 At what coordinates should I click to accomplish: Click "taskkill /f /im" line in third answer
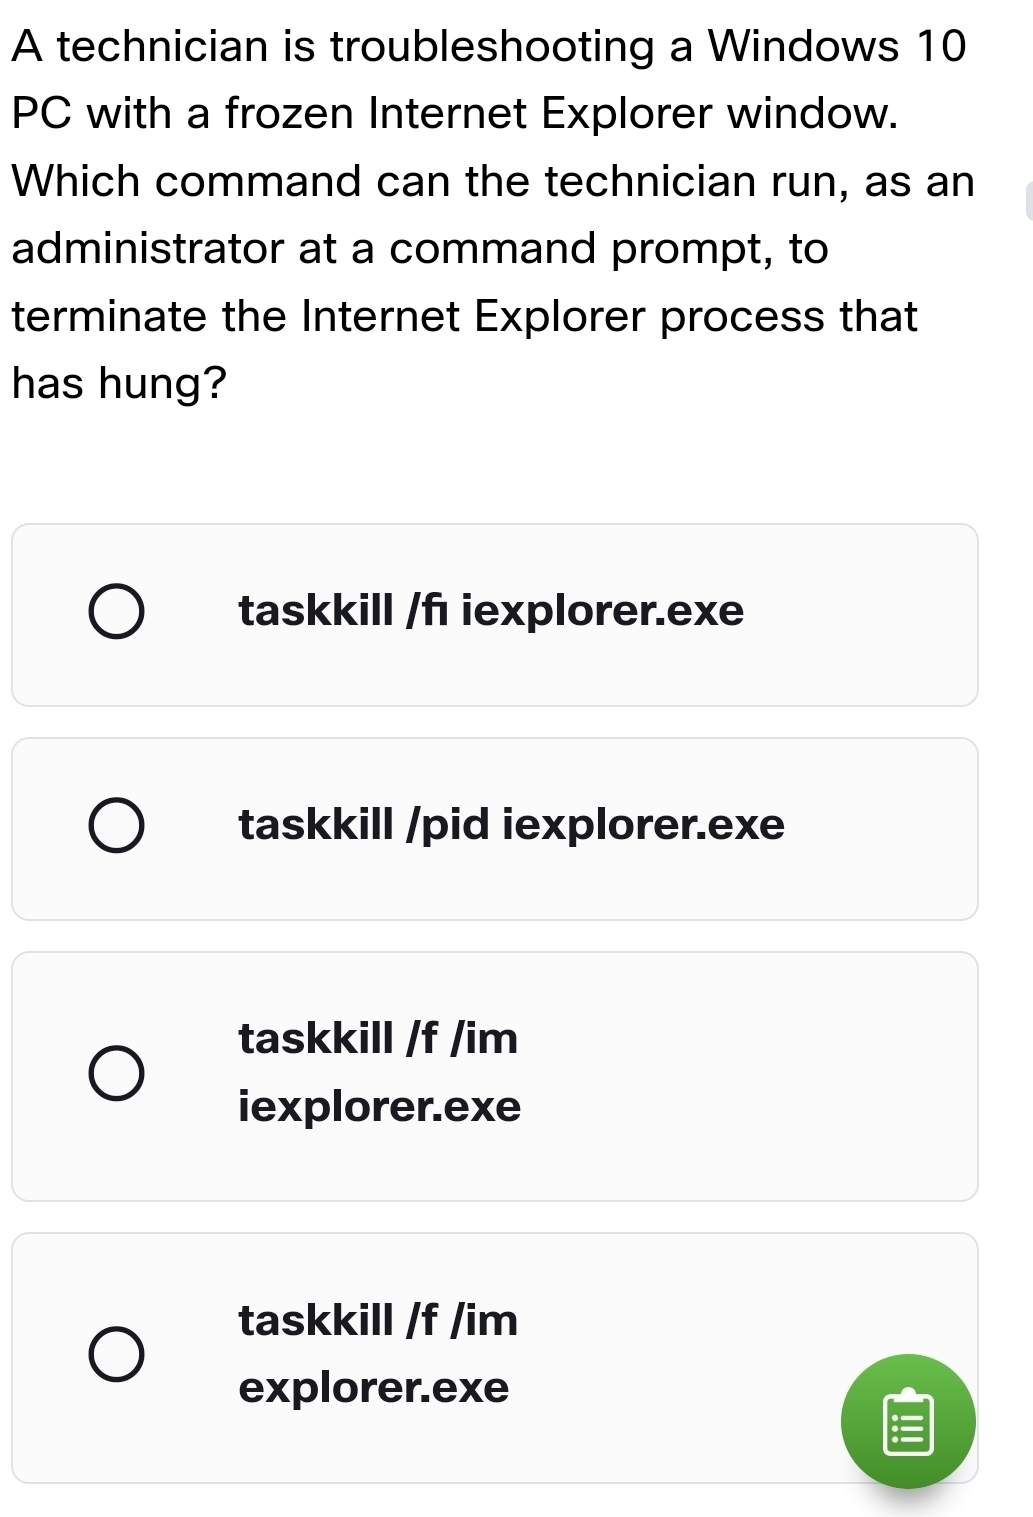378,1038
